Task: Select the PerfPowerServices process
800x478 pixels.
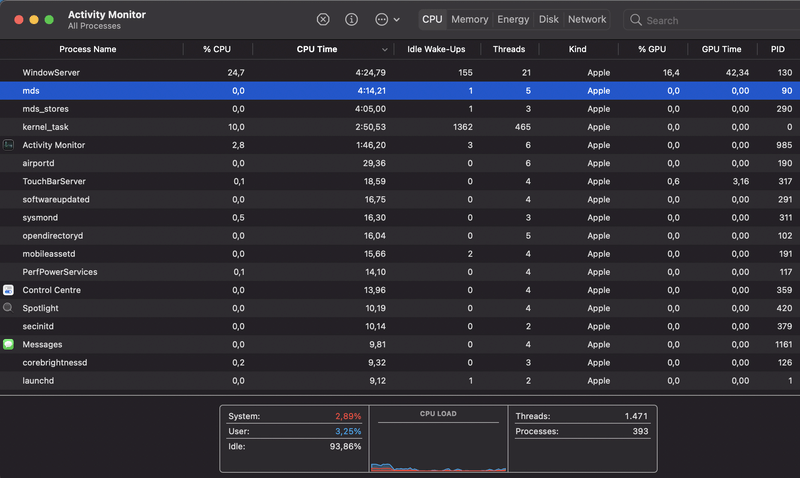Action: 60,272
